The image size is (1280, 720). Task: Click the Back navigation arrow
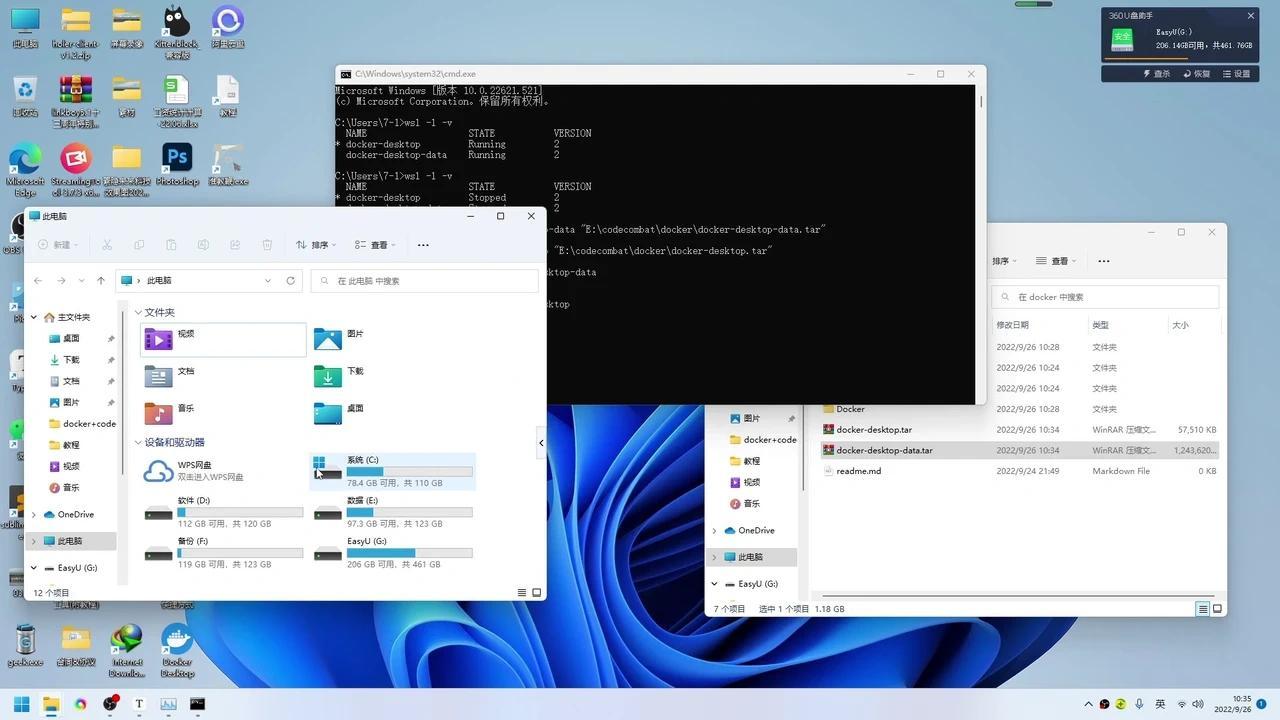[38, 280]
